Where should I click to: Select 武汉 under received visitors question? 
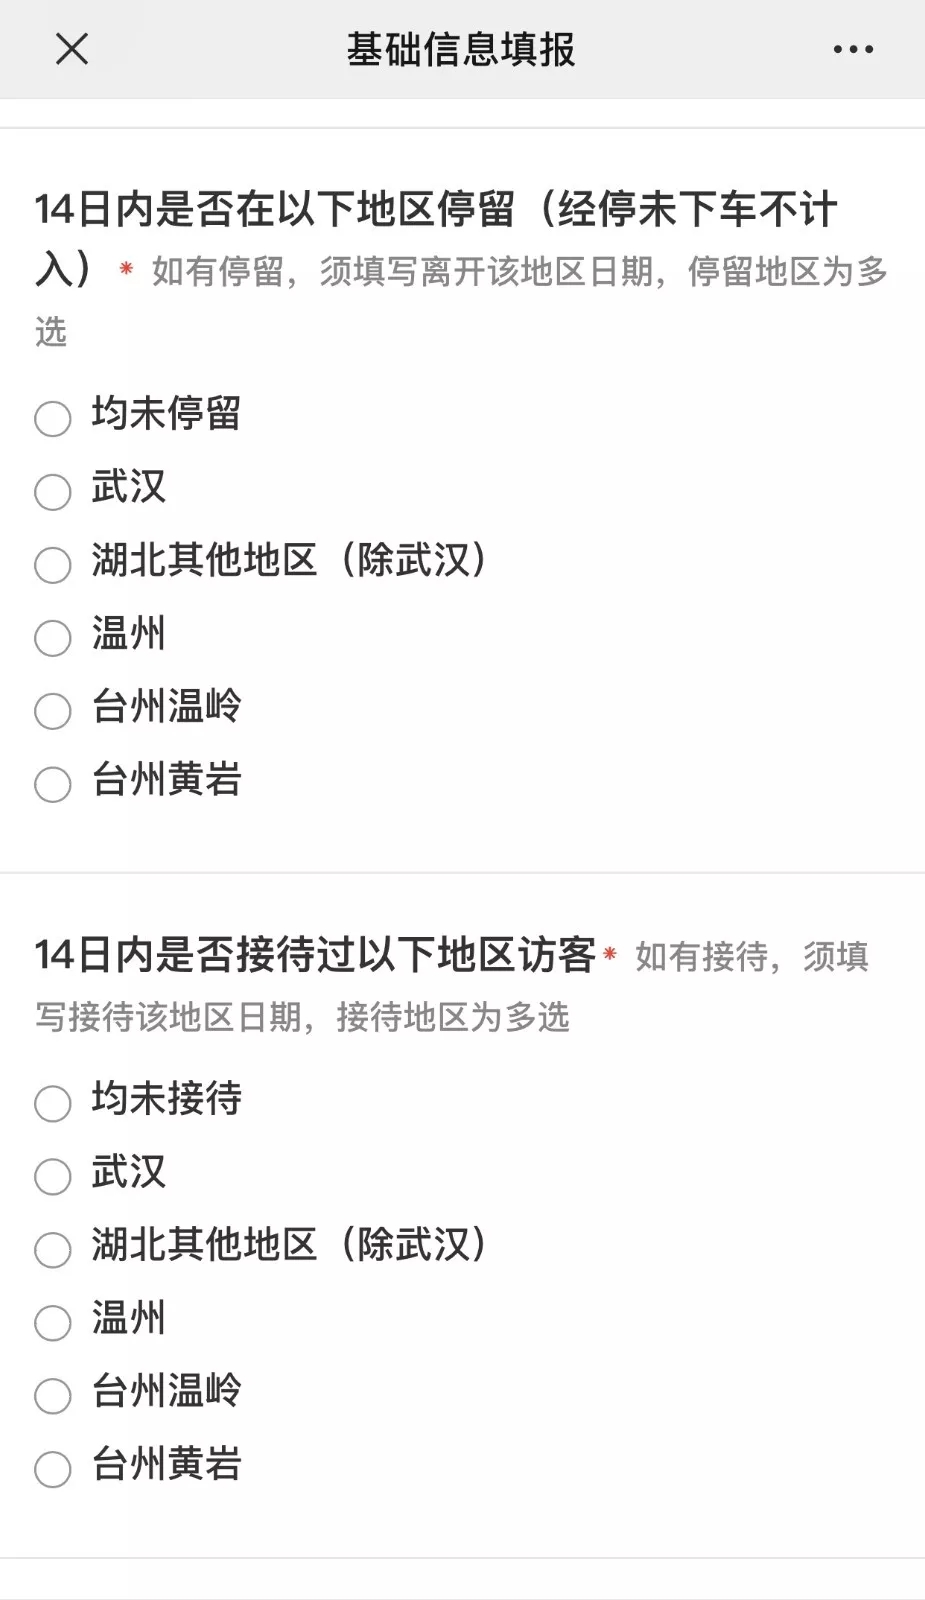53,1176
